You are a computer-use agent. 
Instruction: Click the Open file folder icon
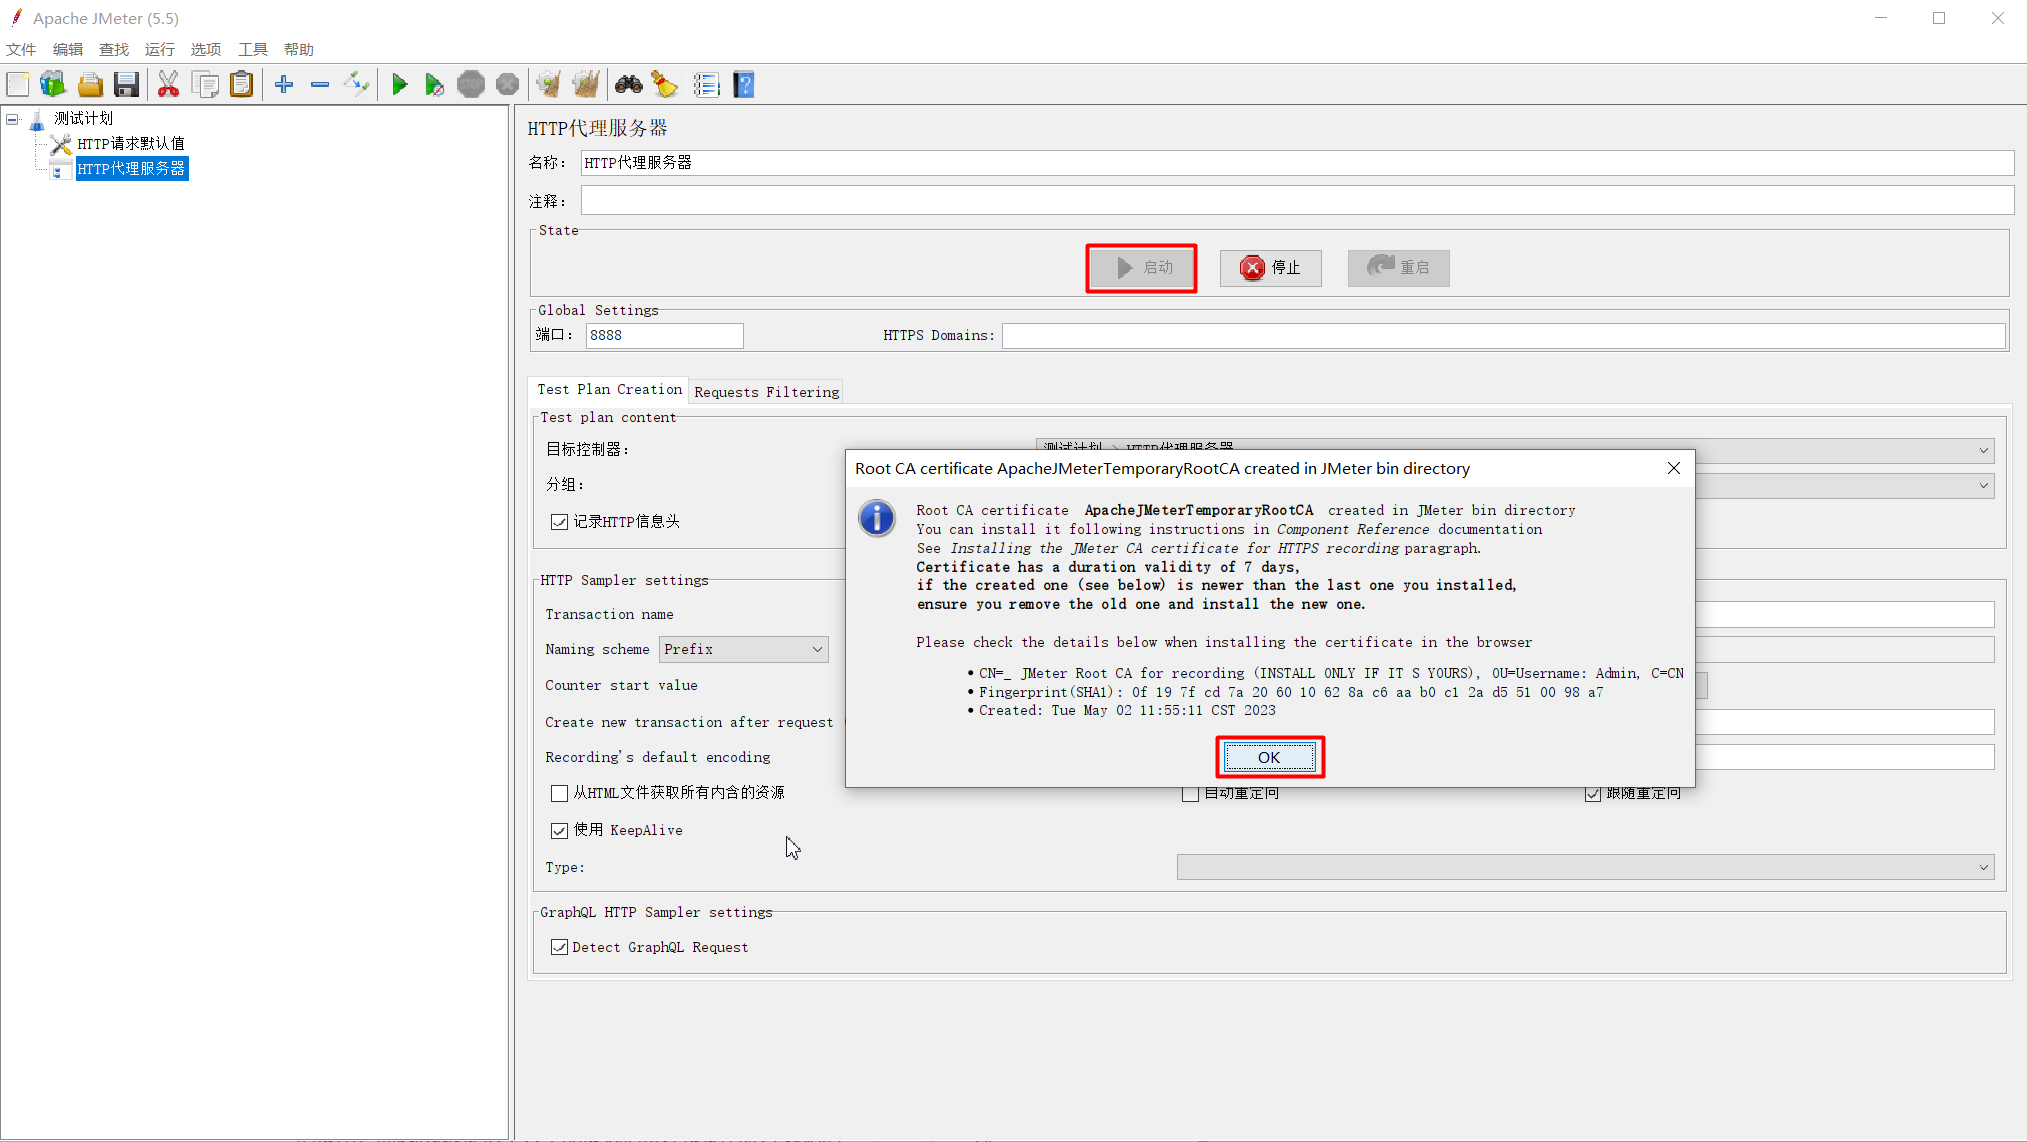point(90,85)
